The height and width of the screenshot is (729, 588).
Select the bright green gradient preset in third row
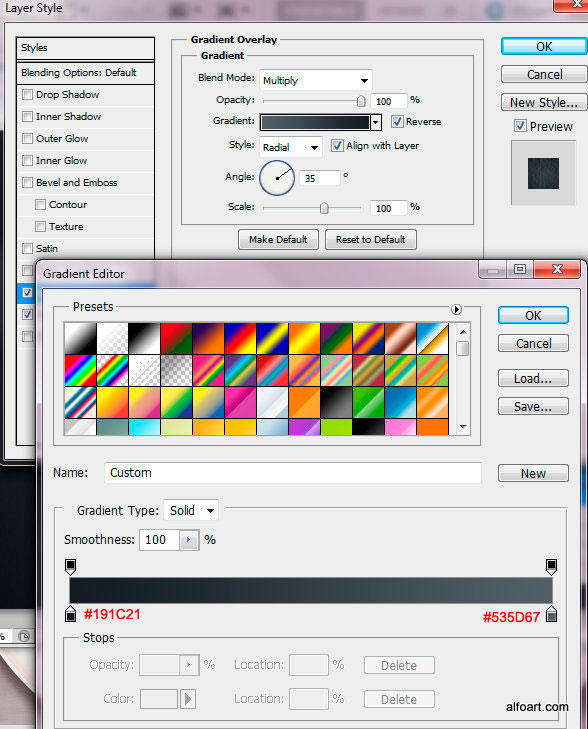pyautogui.click(x=369, y=403)
